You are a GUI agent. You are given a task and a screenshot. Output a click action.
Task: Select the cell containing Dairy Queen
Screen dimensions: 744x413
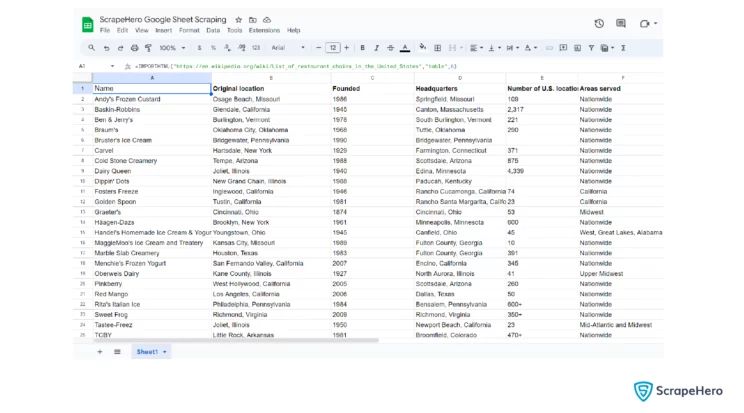coord(152,171)
